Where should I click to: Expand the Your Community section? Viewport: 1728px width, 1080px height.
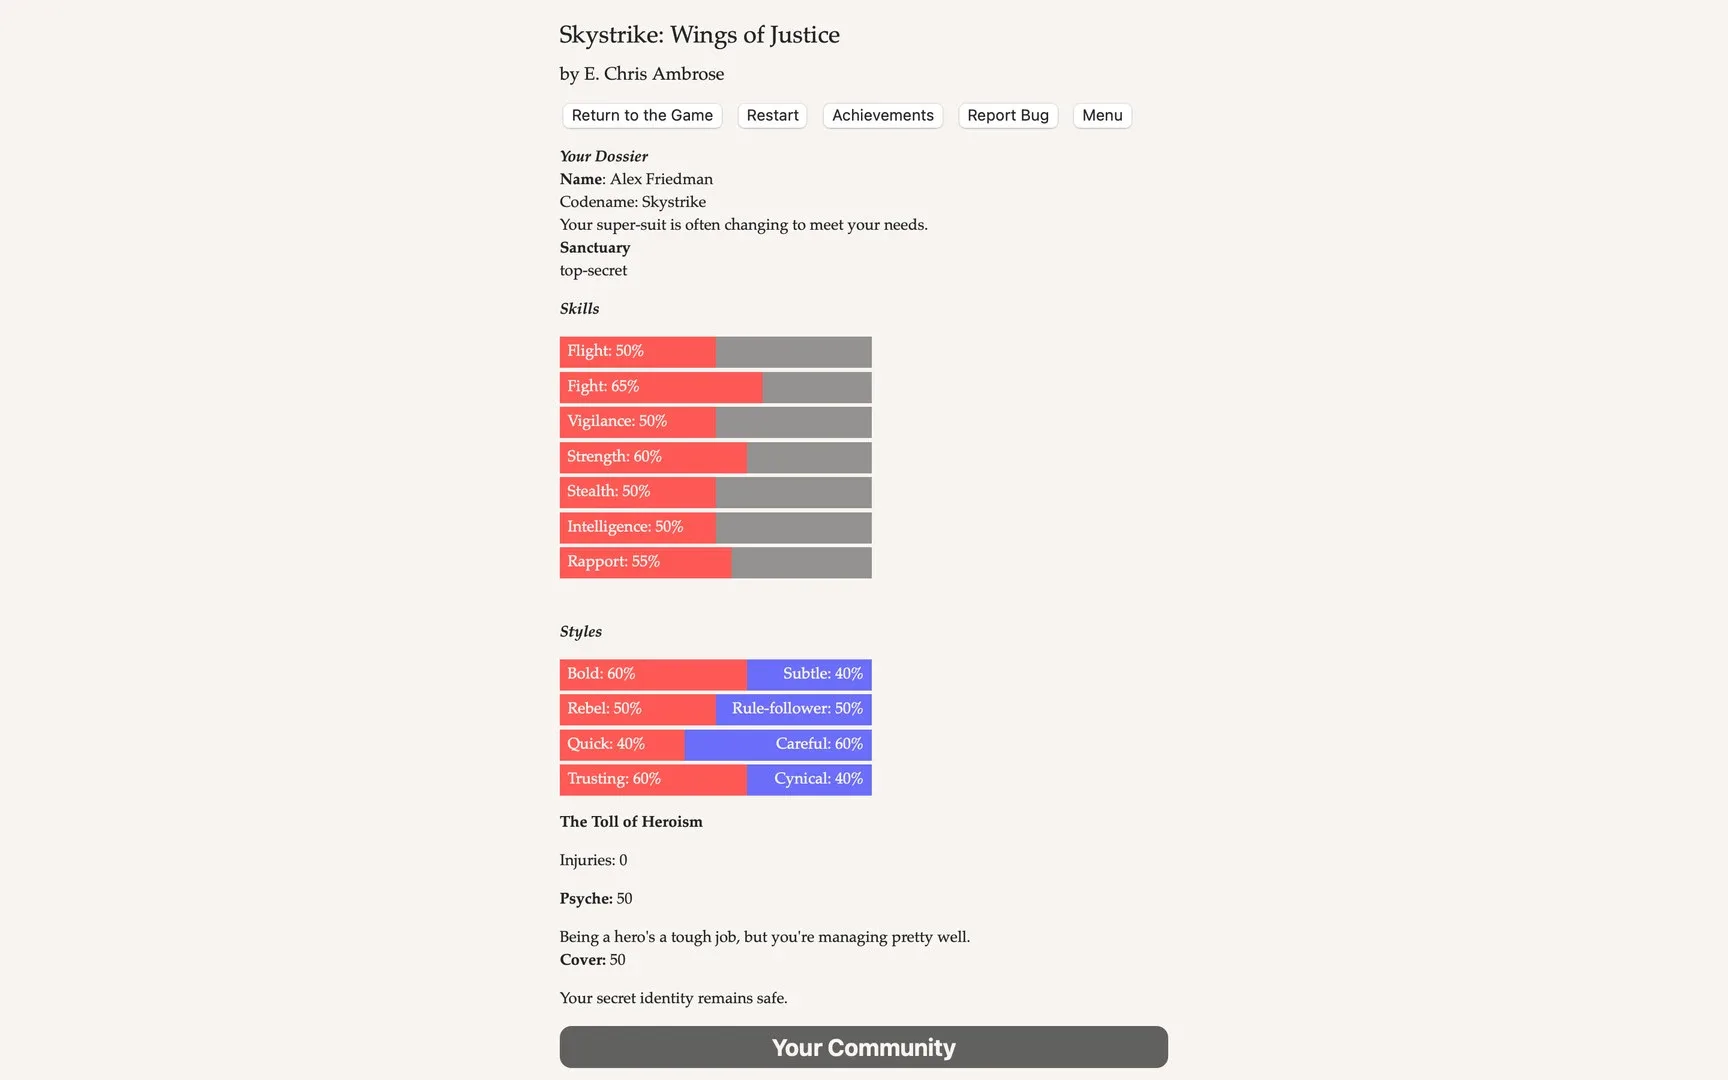click(863, 1047)
